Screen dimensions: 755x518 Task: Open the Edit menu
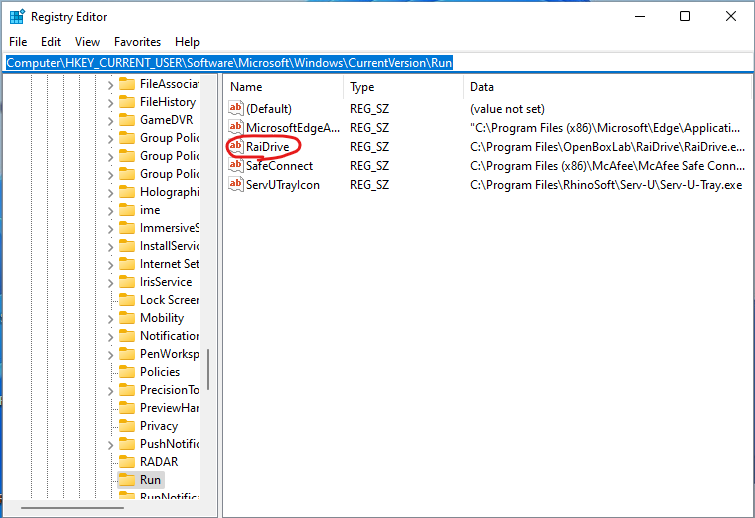tap(51, 42)
